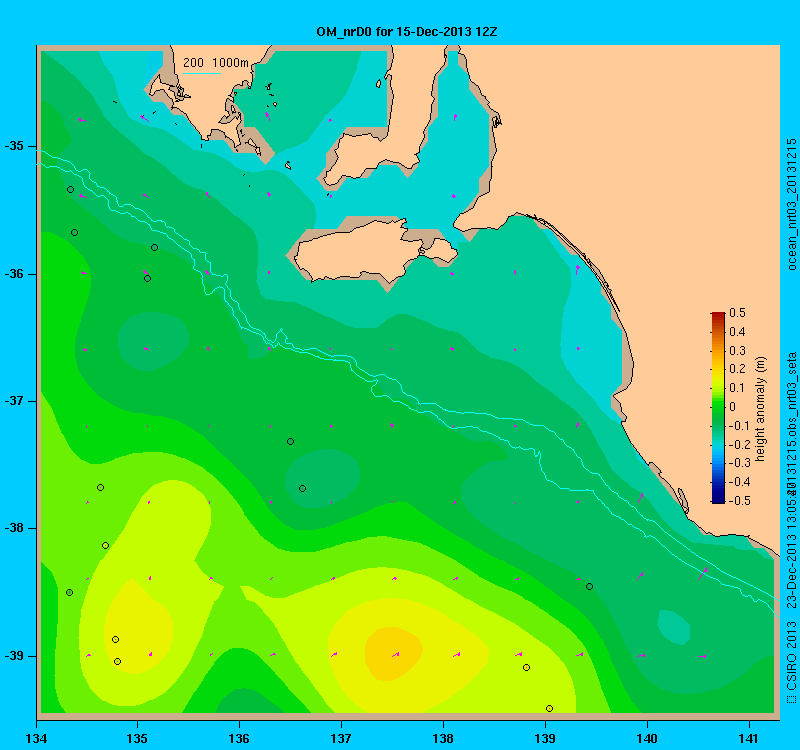The width and height of the screenshot is (800, 750).
Task: Click the vertical "23-Dec-2013 13:05" timestamp text
Action: 791,555
